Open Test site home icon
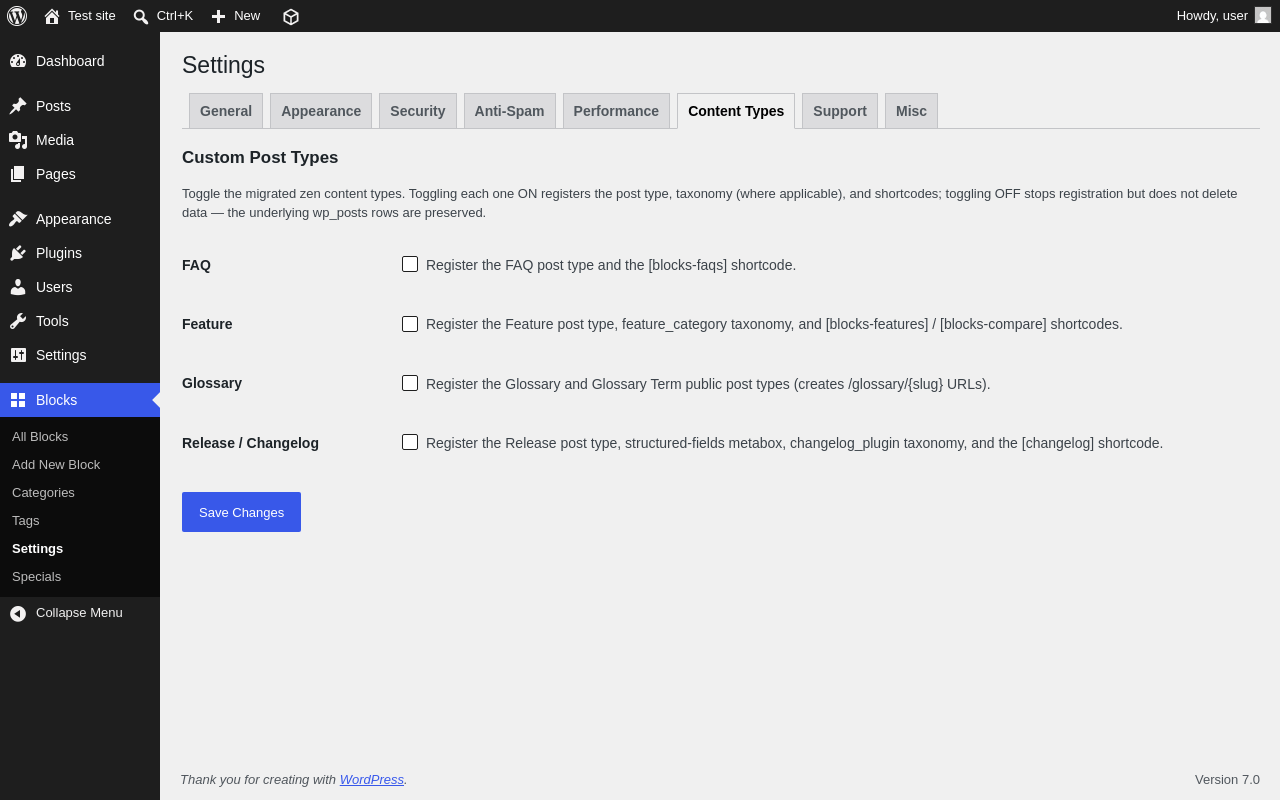The image size is (1280, 800). [52, 16]
